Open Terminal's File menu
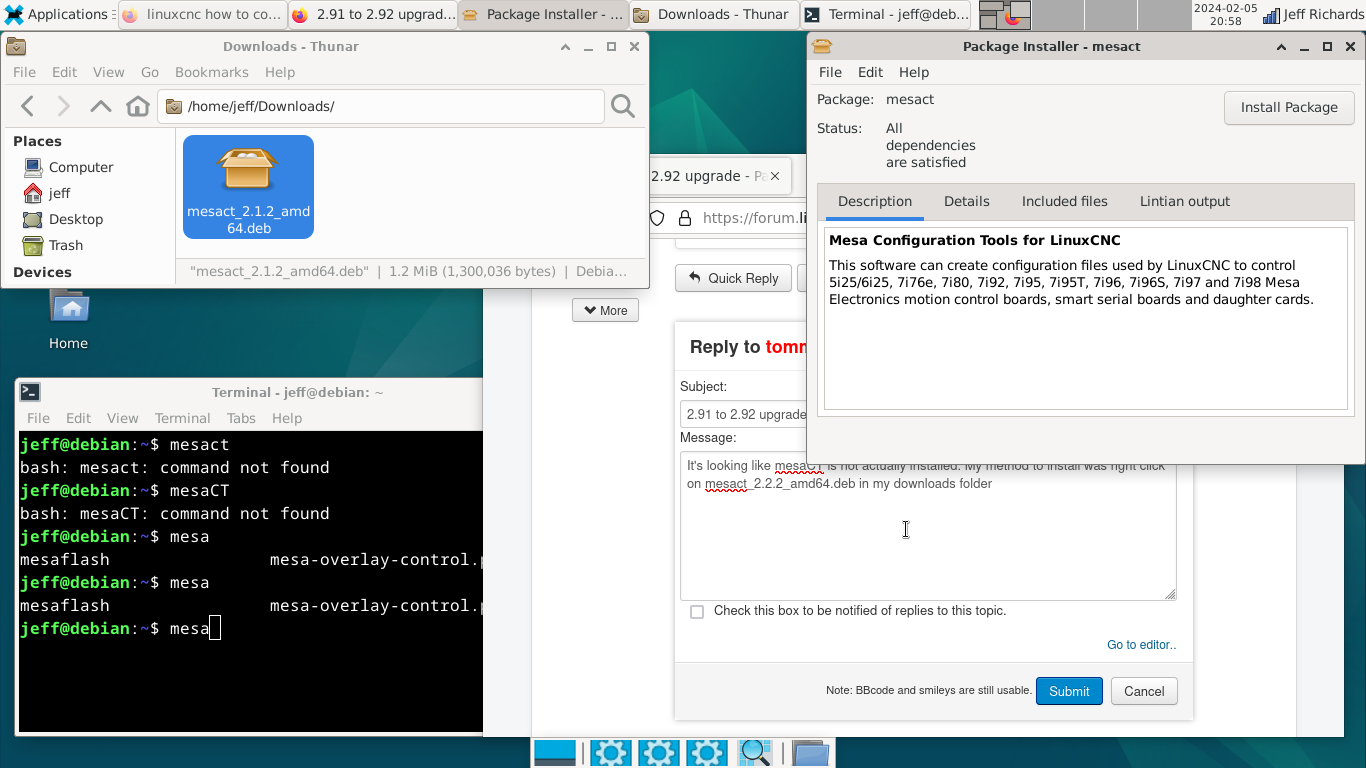This screenshot has height=768, width=1366. 38,418
